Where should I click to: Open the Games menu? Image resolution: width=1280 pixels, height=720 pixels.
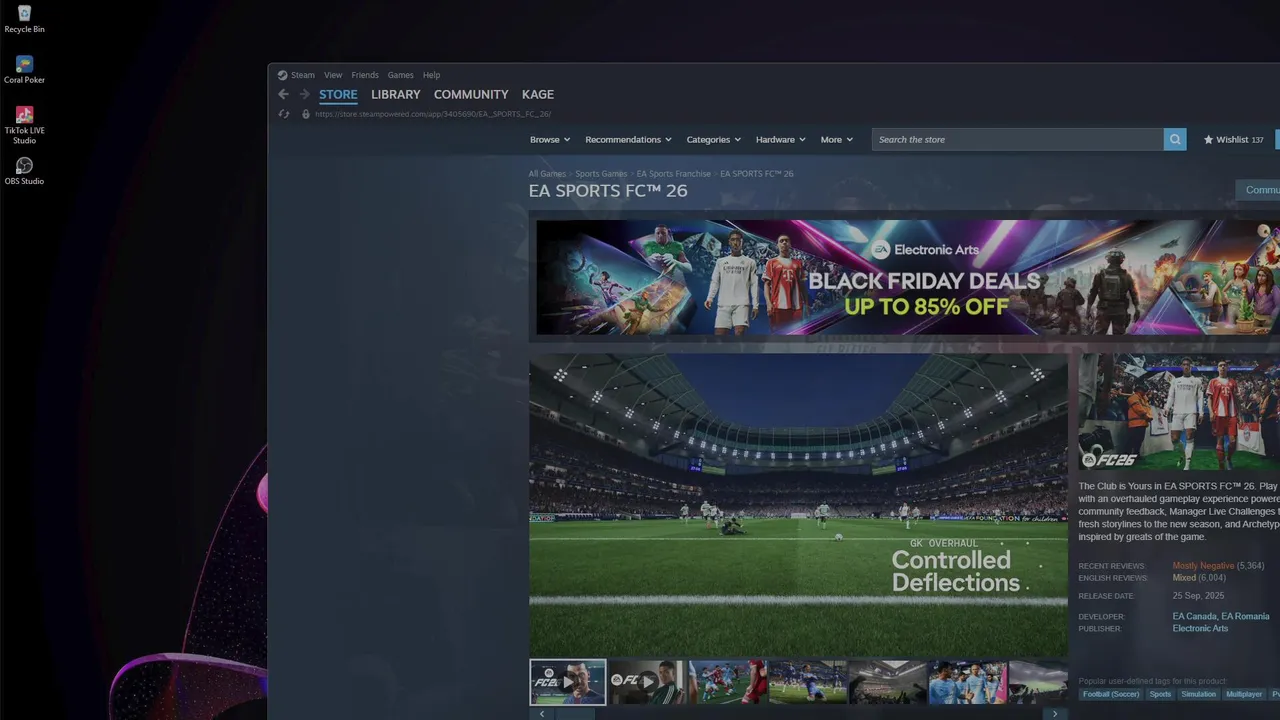click(x=401, y=75)
